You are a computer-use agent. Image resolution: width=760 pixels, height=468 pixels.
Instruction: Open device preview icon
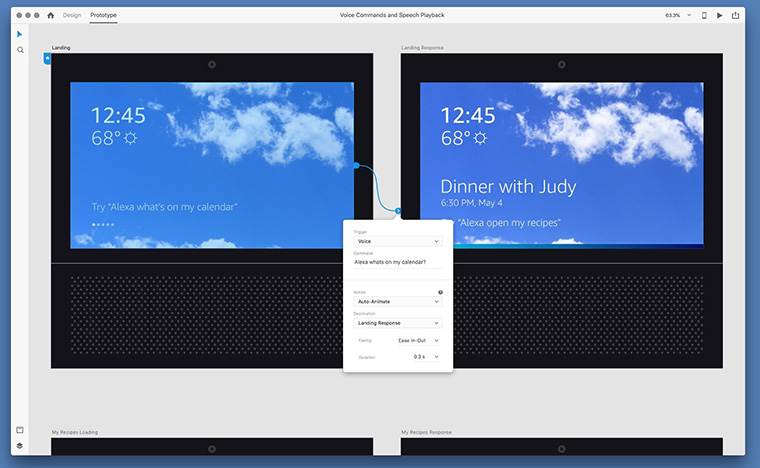pyautogui.click(x=704, y=16)
